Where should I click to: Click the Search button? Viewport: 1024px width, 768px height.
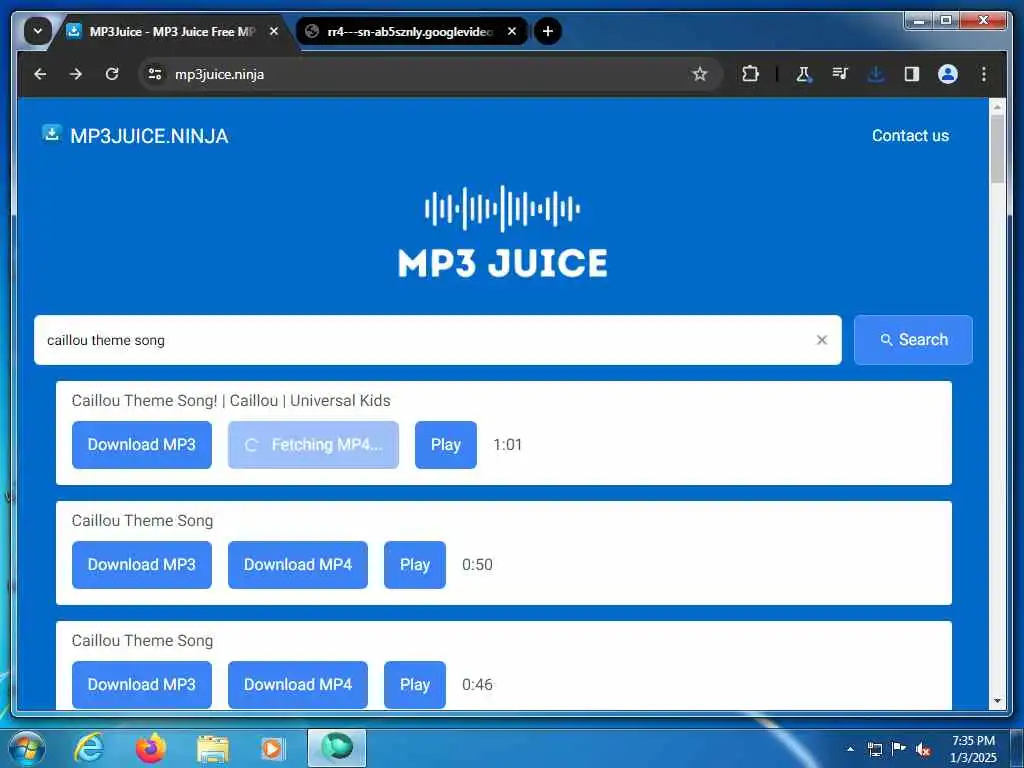coord(913,340)
